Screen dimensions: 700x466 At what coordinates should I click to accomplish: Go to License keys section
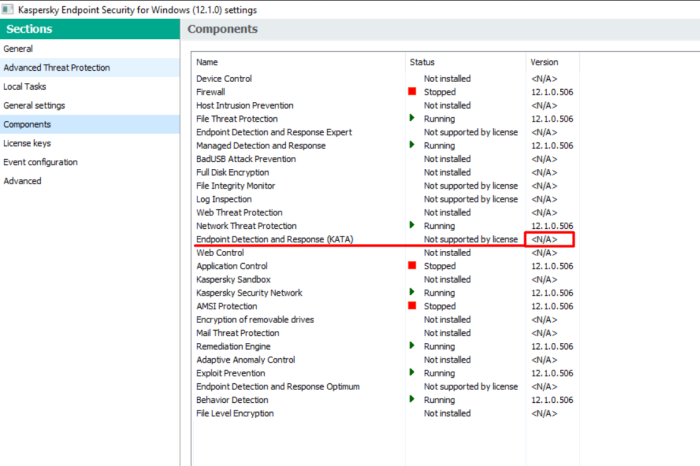click(x=29, y=143)
